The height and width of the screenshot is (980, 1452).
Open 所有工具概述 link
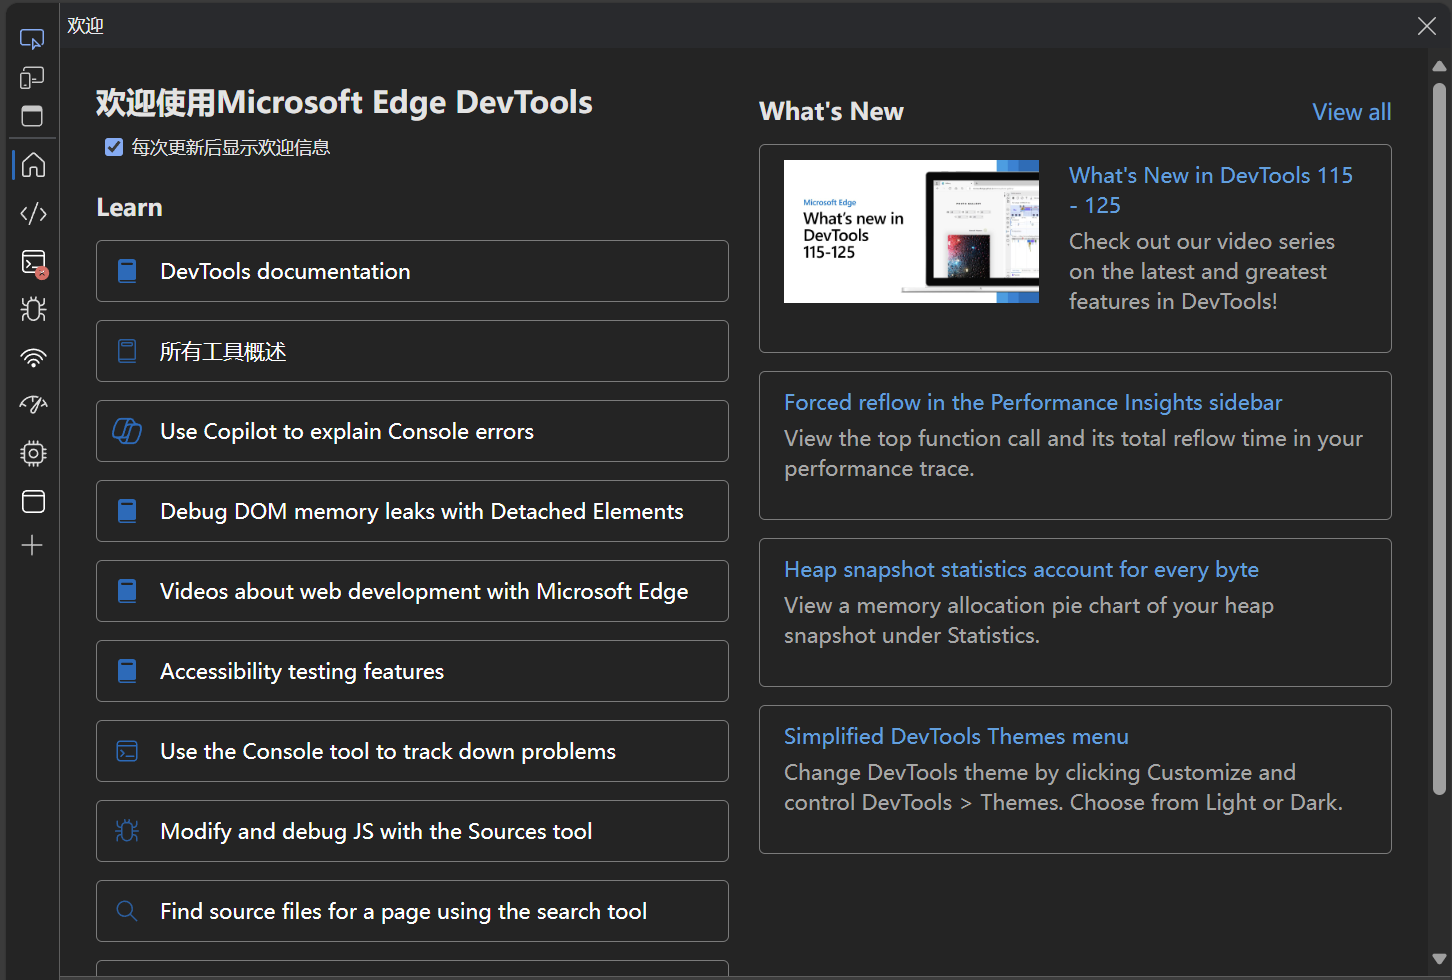tap(412, 351)
